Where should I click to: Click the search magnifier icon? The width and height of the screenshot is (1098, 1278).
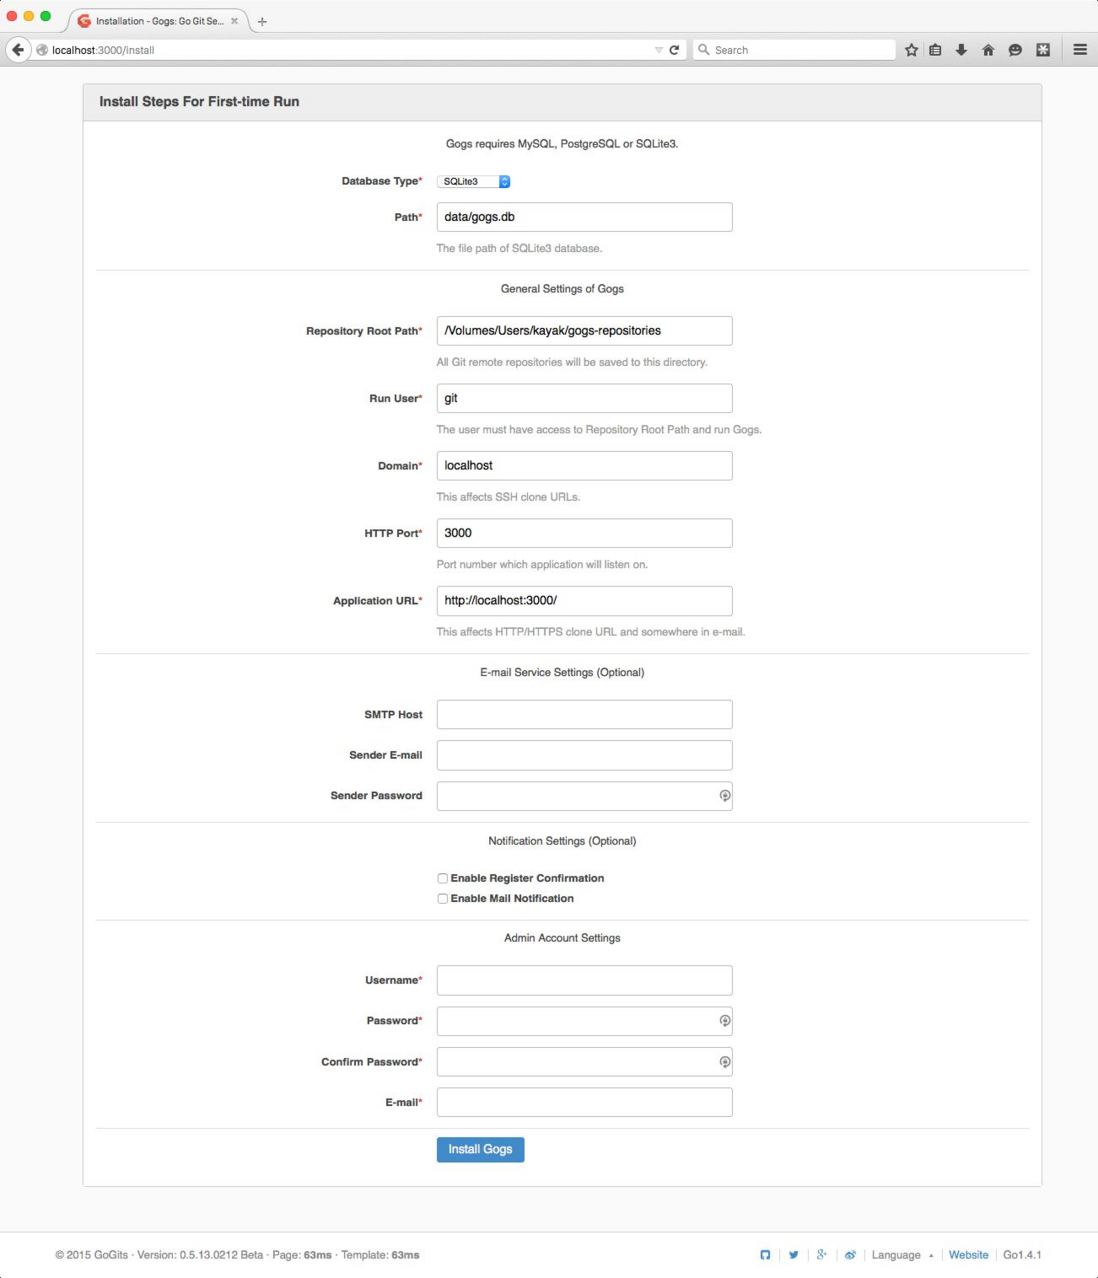704,49
